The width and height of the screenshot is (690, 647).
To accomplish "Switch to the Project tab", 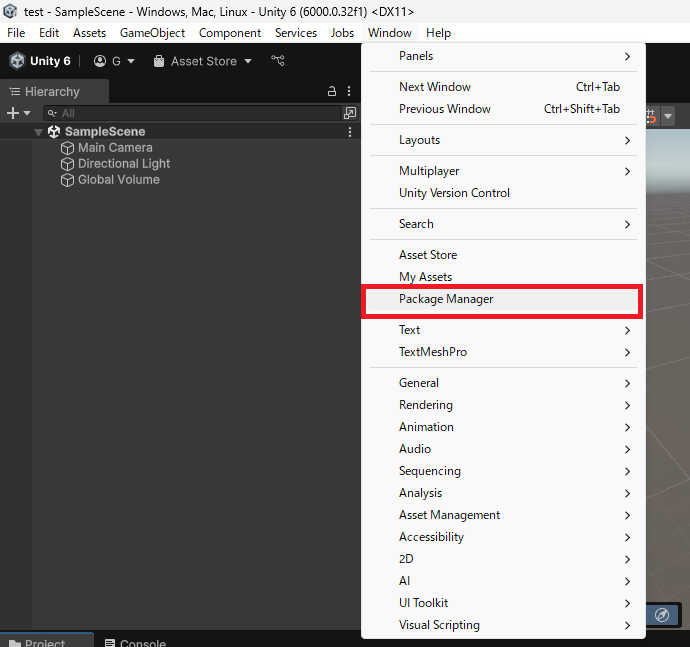I will (x=47, y=640).
